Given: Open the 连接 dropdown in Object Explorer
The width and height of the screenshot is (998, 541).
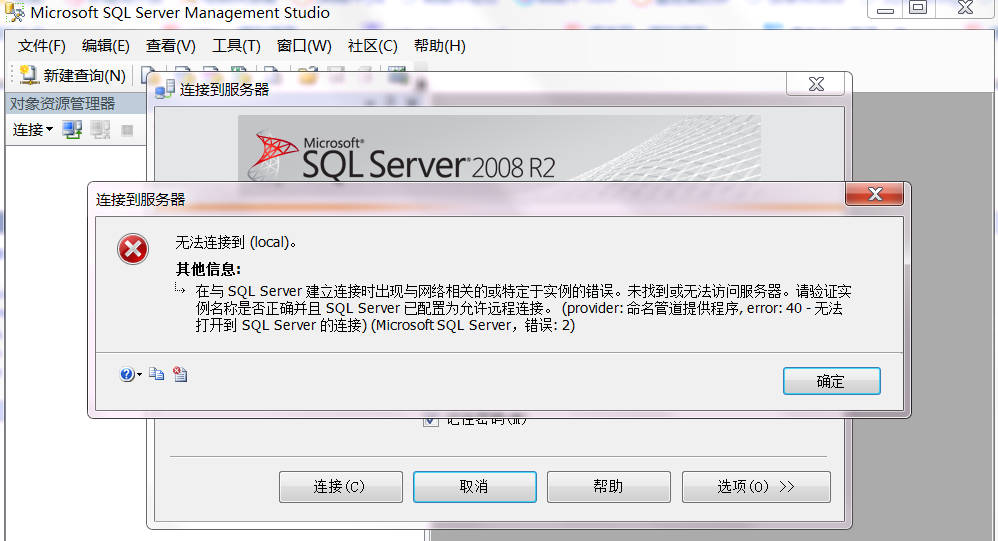Looking at the screenshot, I should (32, 130).
